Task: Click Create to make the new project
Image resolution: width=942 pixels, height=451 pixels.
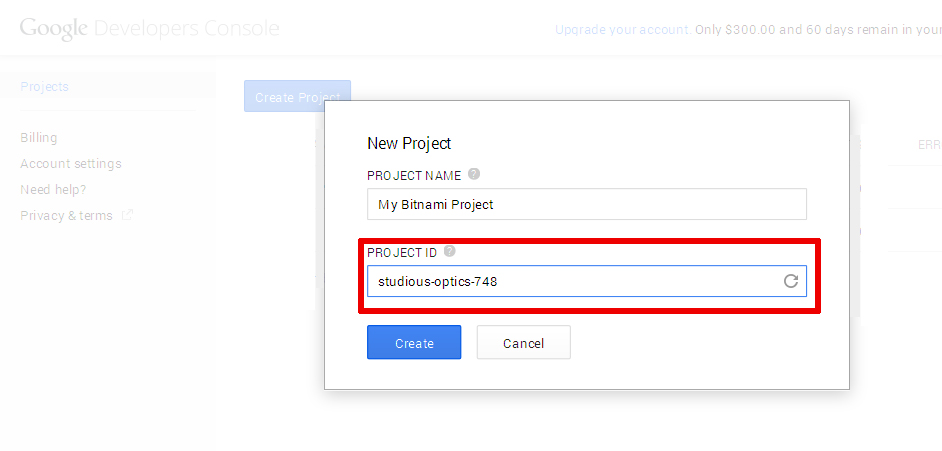Action: click(x=414, y=342)
